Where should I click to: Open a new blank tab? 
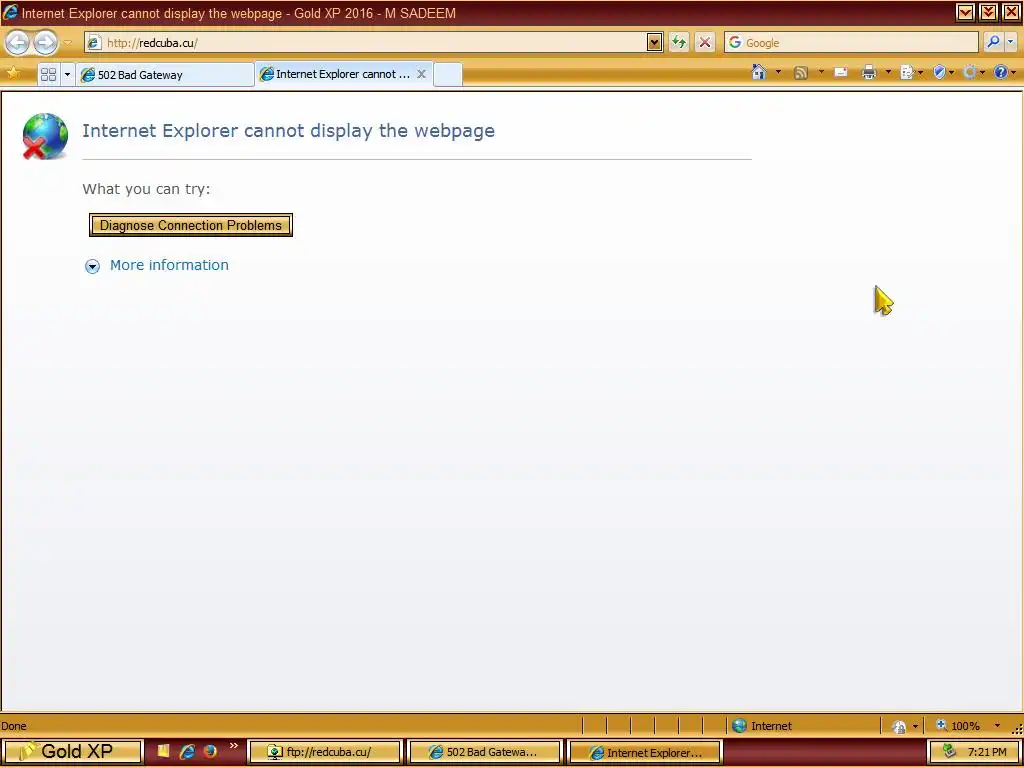click(x=448, y=74)
